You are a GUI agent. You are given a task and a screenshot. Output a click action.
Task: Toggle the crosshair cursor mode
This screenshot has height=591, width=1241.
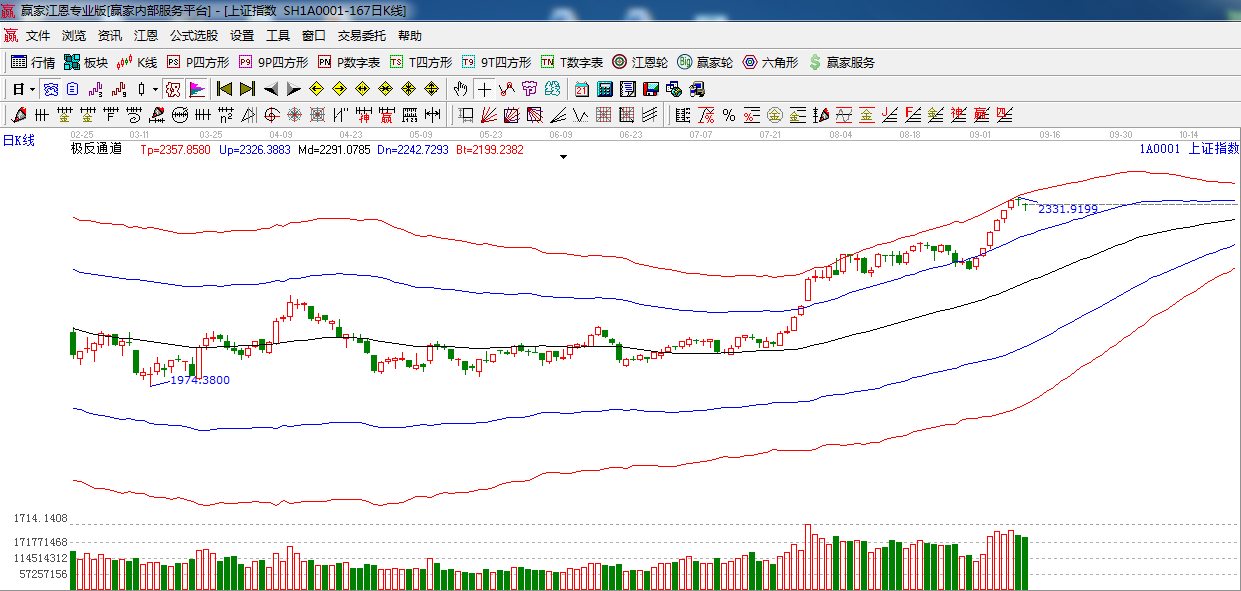(484, 89)
